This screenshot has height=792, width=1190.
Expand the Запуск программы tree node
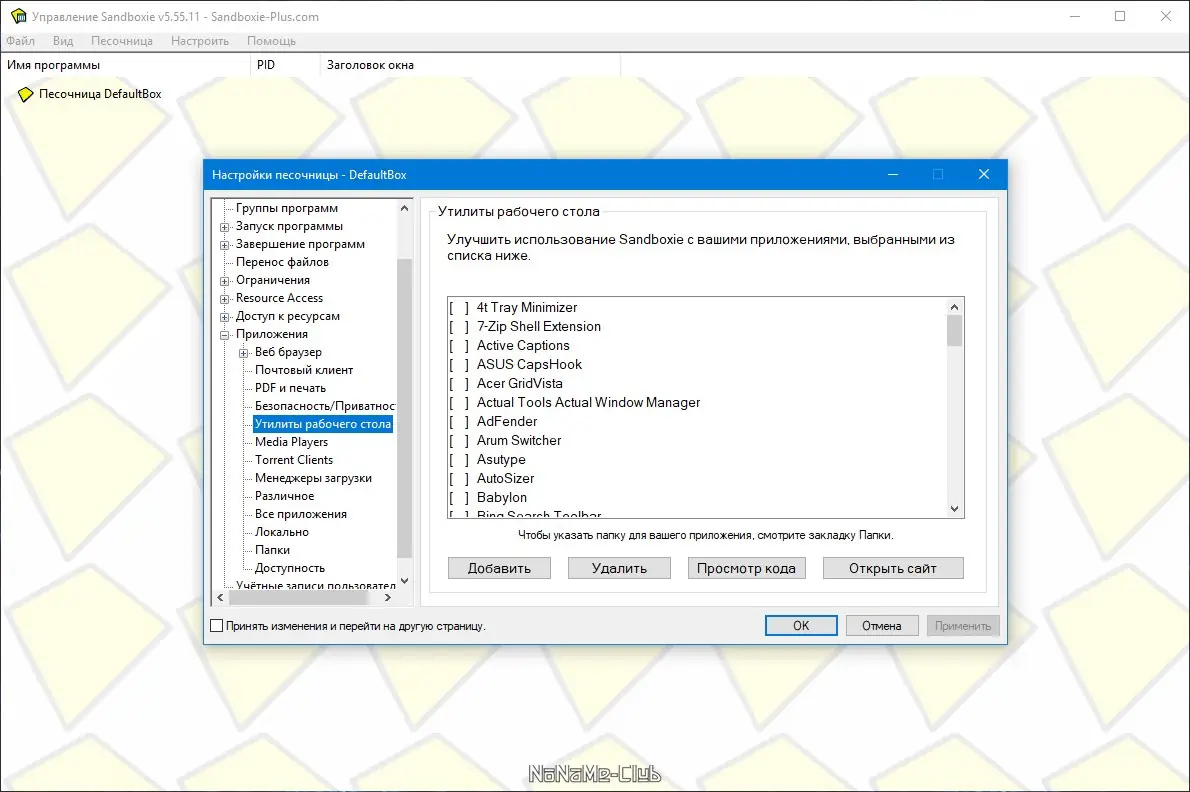pyautogui.click(x=225, y=227)
